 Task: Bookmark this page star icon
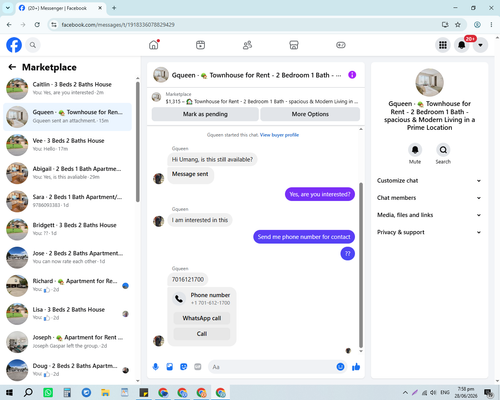tap(458, 25)
